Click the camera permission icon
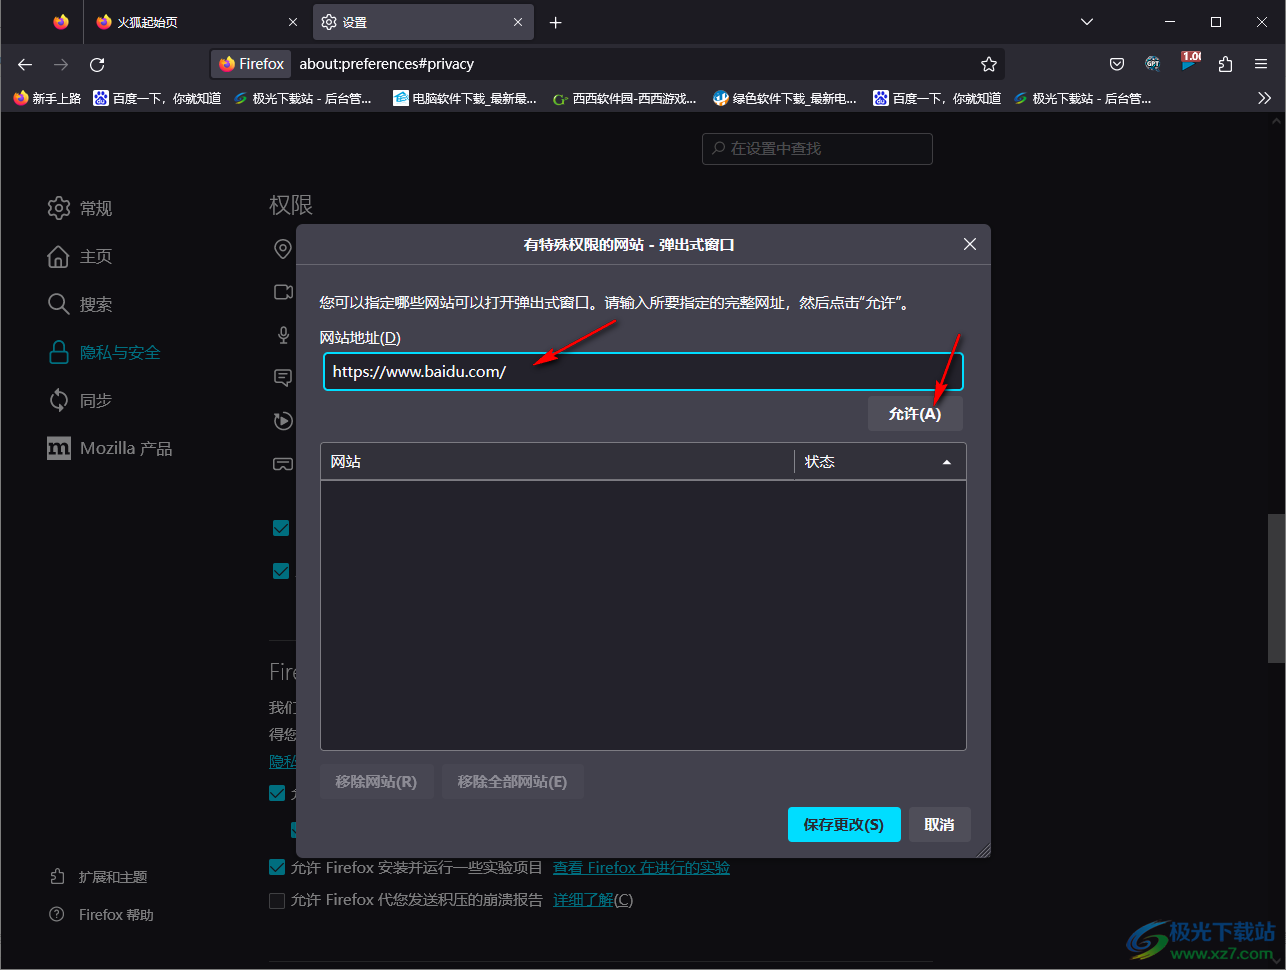The image size is (1286, 970). (x=283, y=292)
